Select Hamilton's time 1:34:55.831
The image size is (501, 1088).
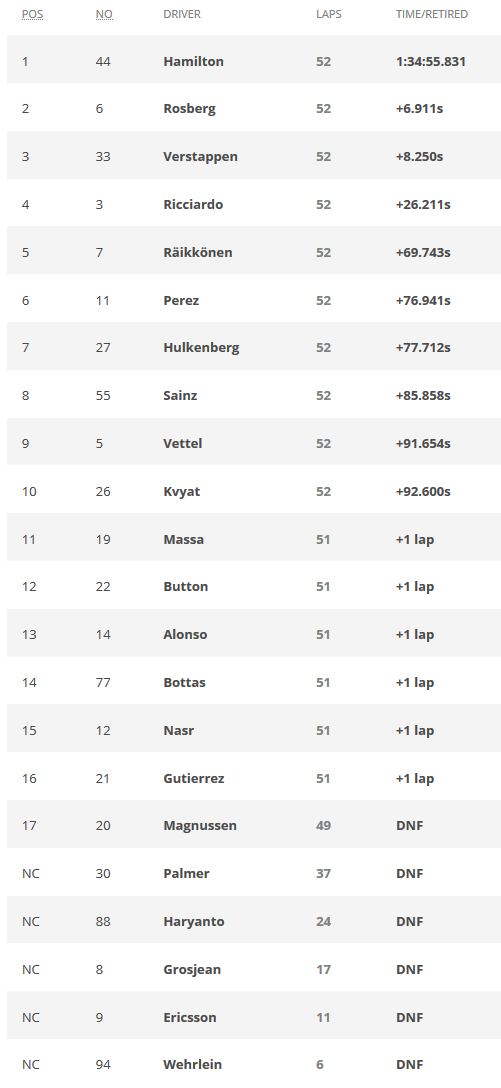click(x=431, y=61)
